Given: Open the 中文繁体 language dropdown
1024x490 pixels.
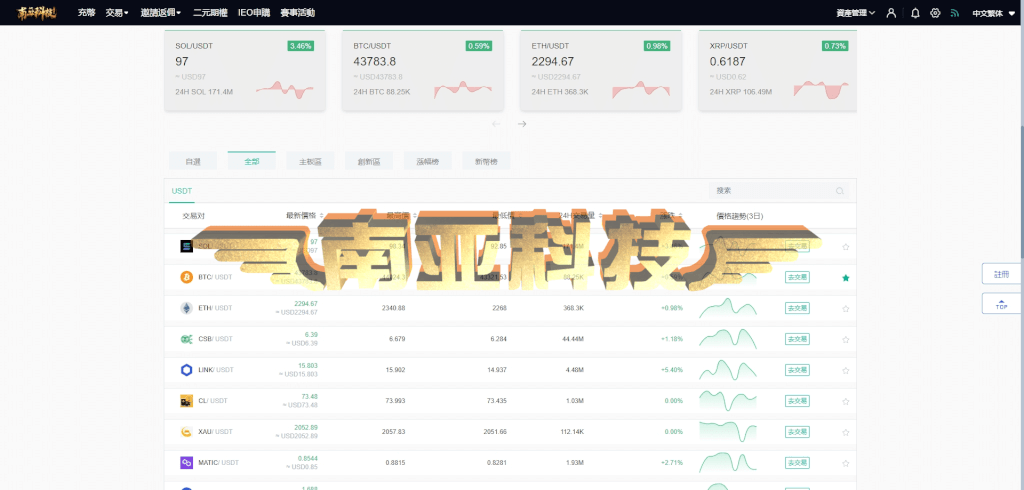Looking at the screenshot, I should (x=994, y=12).
